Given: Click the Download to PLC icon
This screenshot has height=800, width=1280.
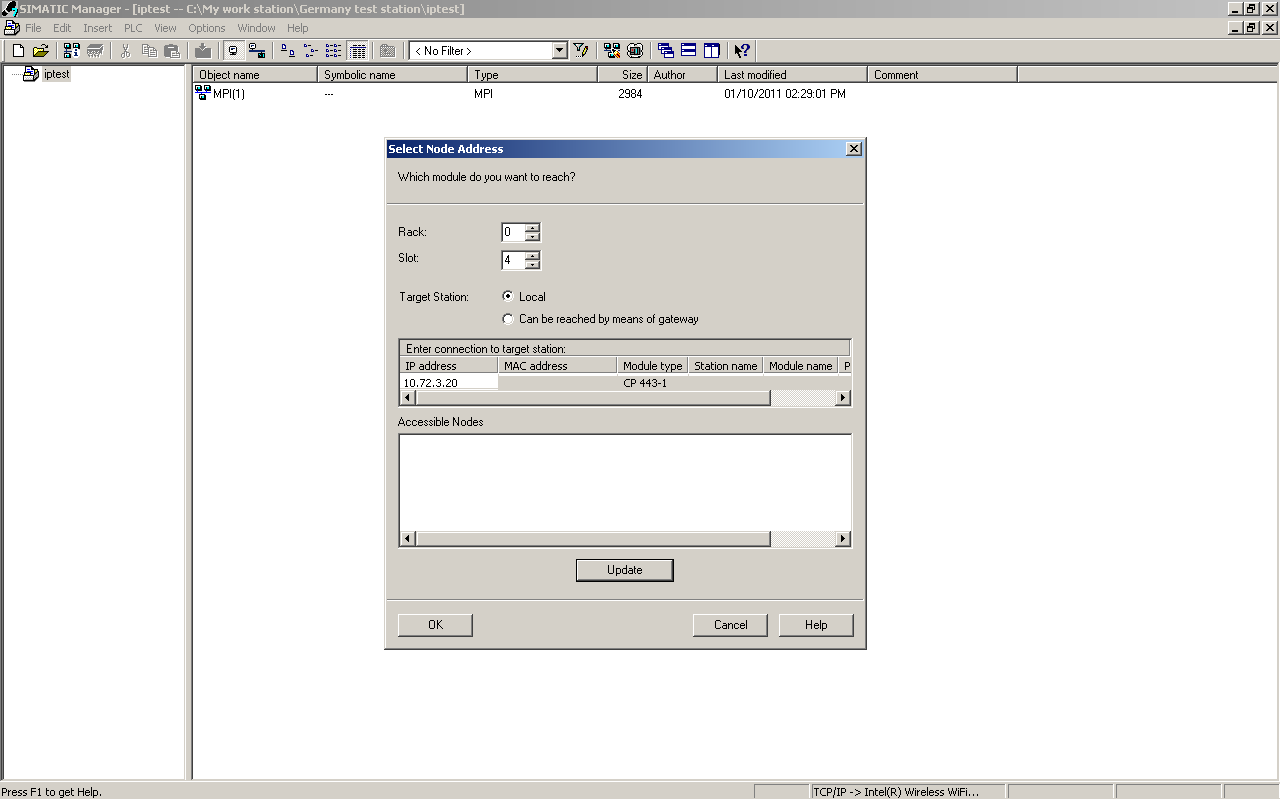Looking at the screenshot, I should click(x=203, y=51).
